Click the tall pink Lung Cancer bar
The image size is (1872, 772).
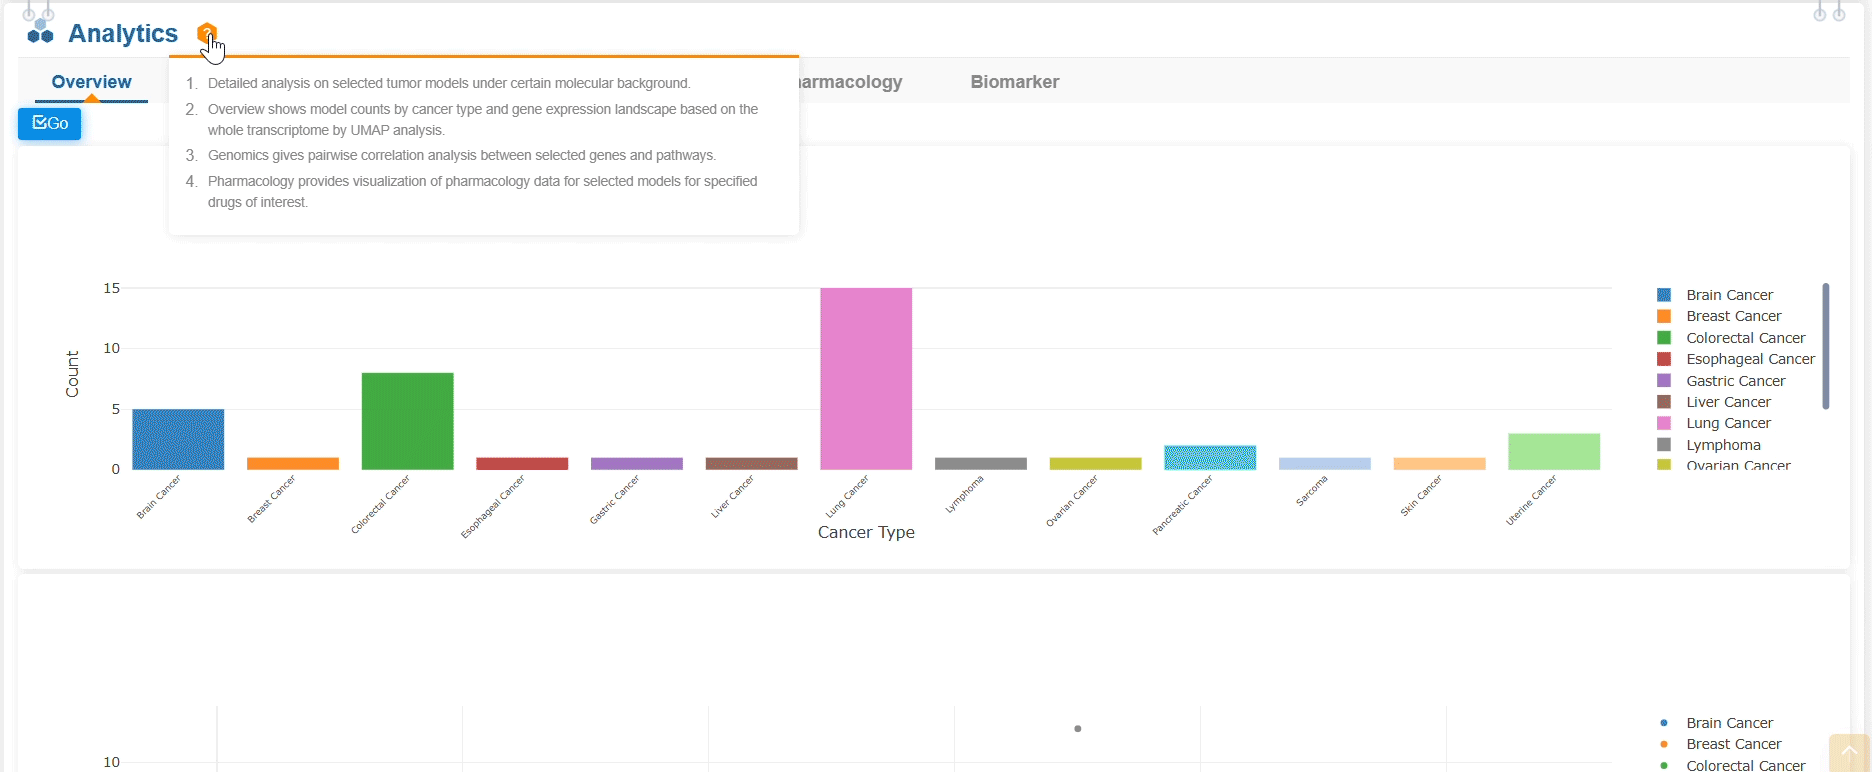(x=866, y=378)
